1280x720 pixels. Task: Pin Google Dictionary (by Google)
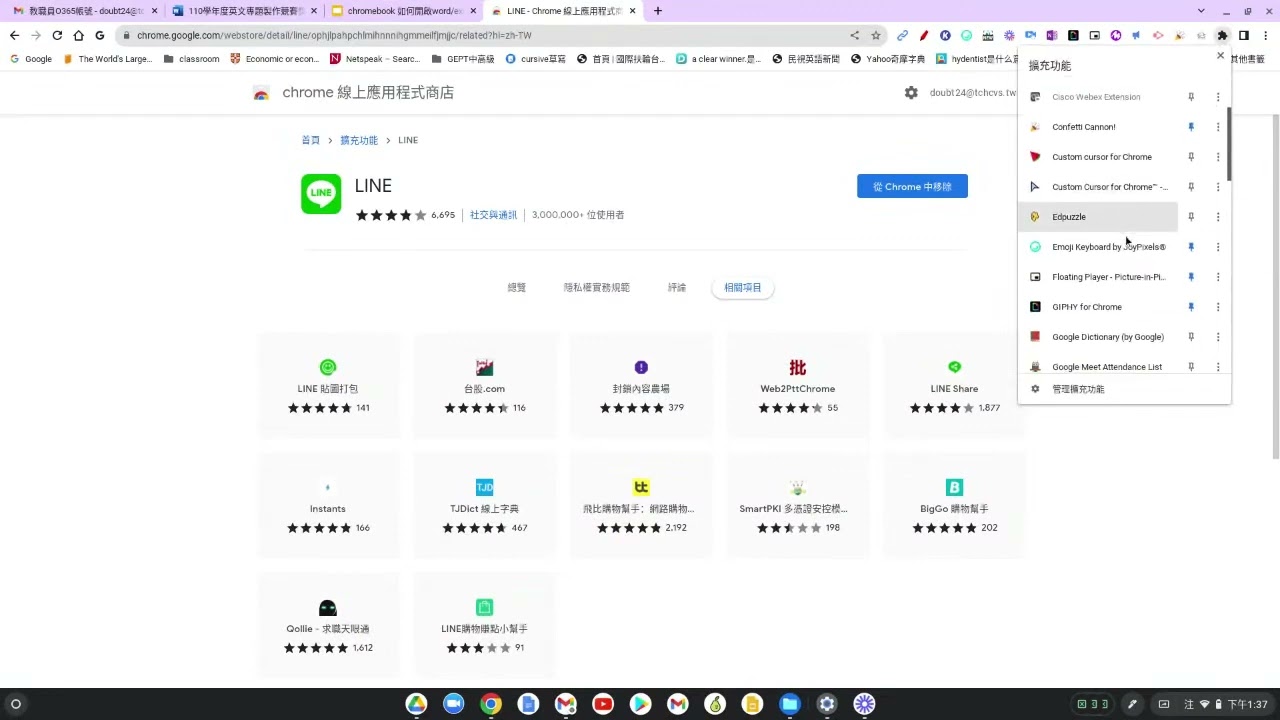(x=1190, y=337)
